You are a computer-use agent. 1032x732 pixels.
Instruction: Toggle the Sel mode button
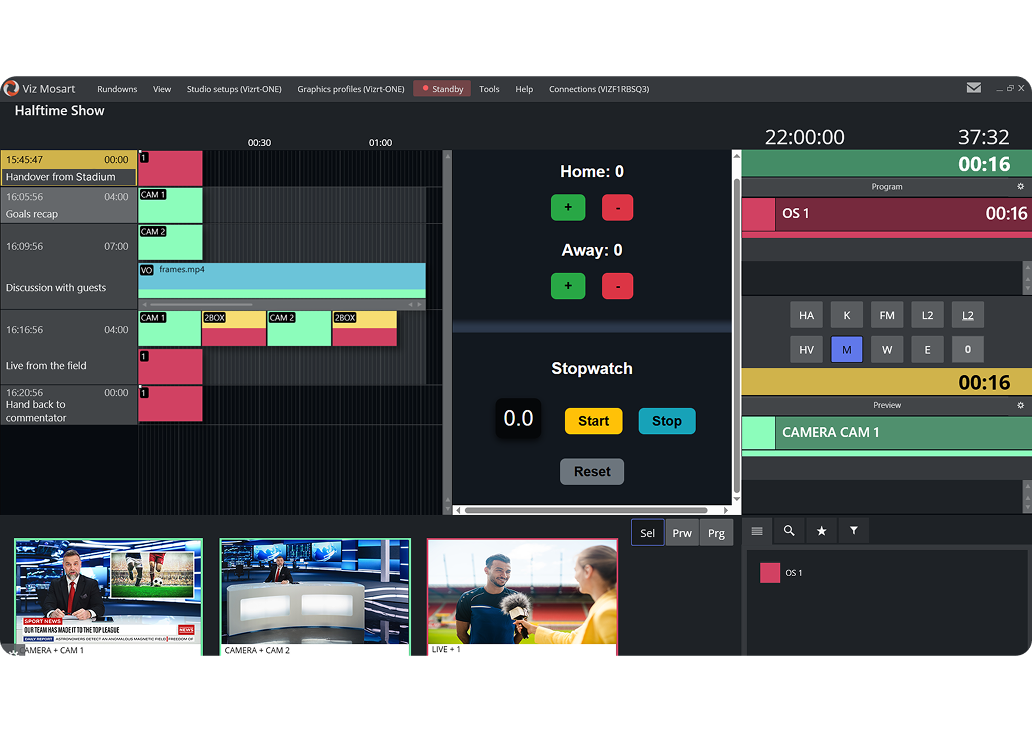pyautogui.click(x=647, y=533)
